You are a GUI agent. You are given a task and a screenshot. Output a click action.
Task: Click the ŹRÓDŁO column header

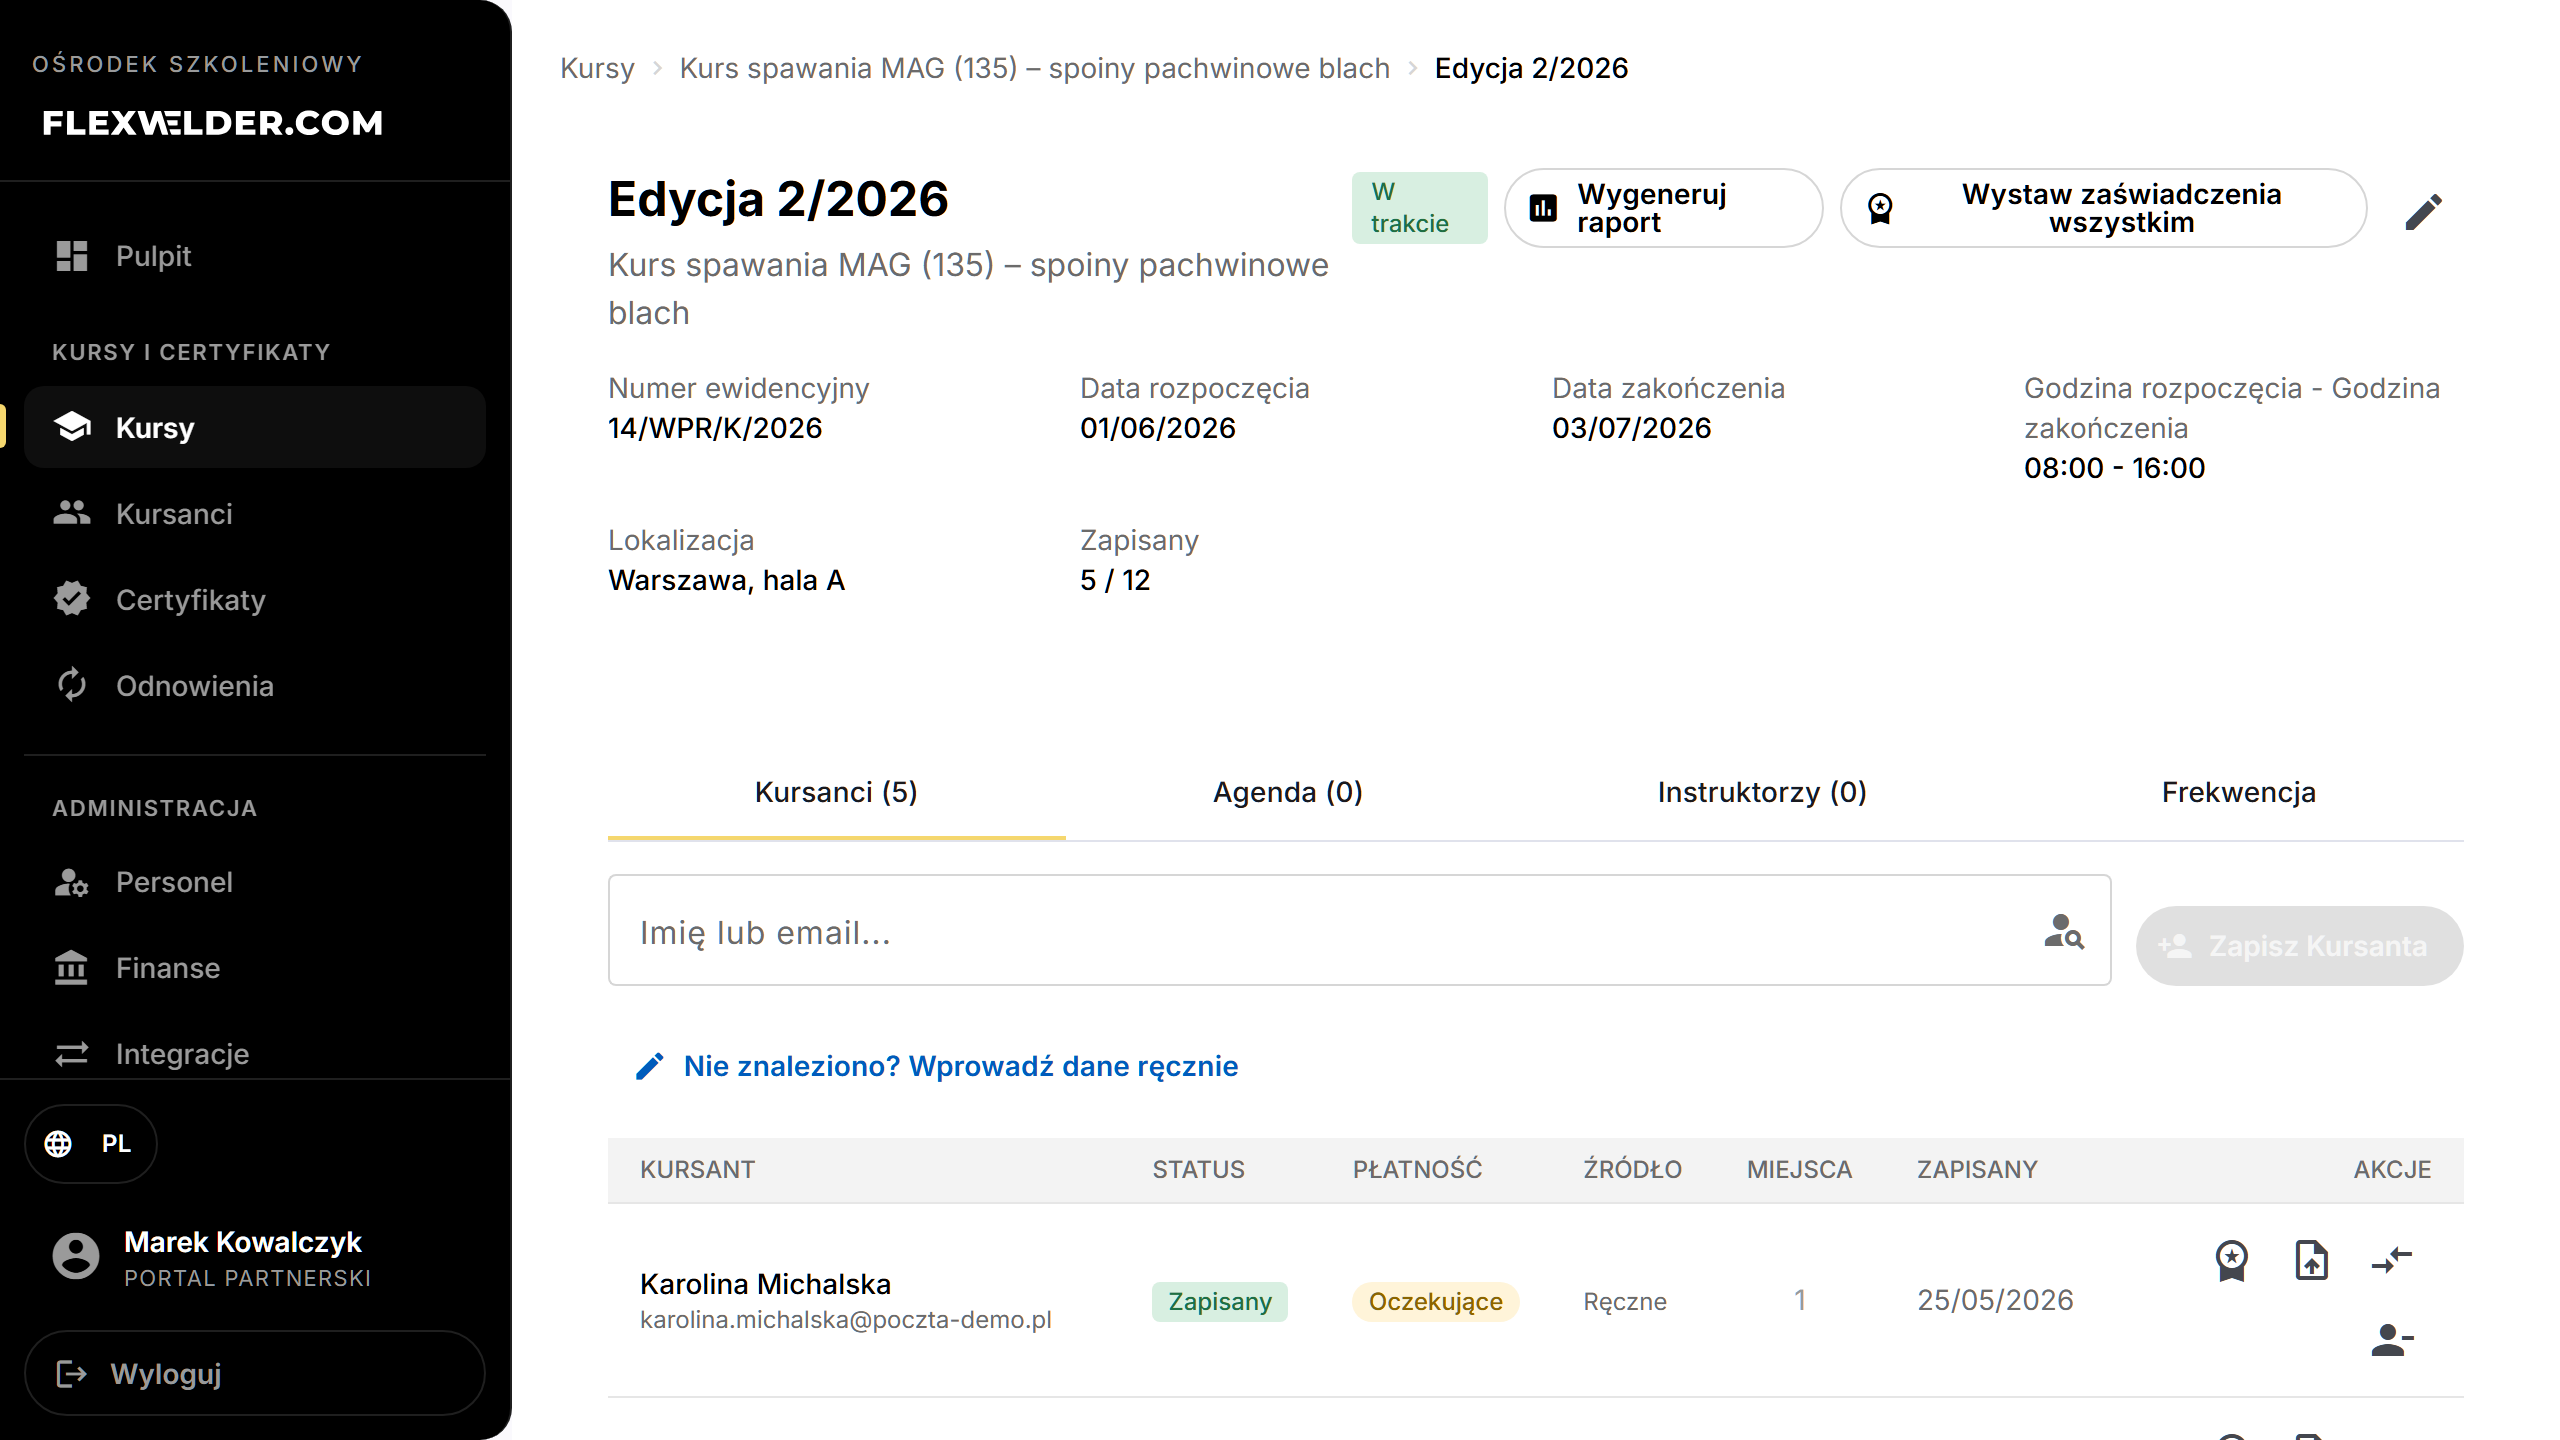(x=1633, y=1170)
